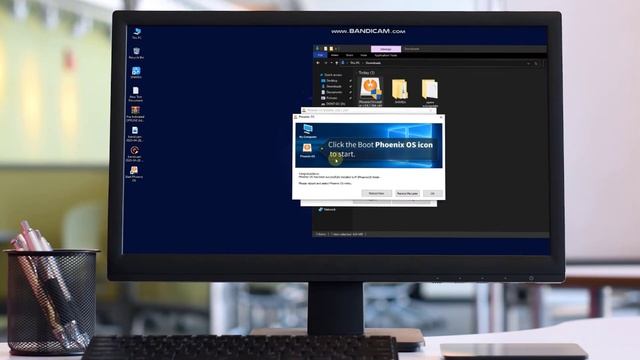Select the Bandicam video file with play icon
This screenshot has width=640, height=360.
134,154
